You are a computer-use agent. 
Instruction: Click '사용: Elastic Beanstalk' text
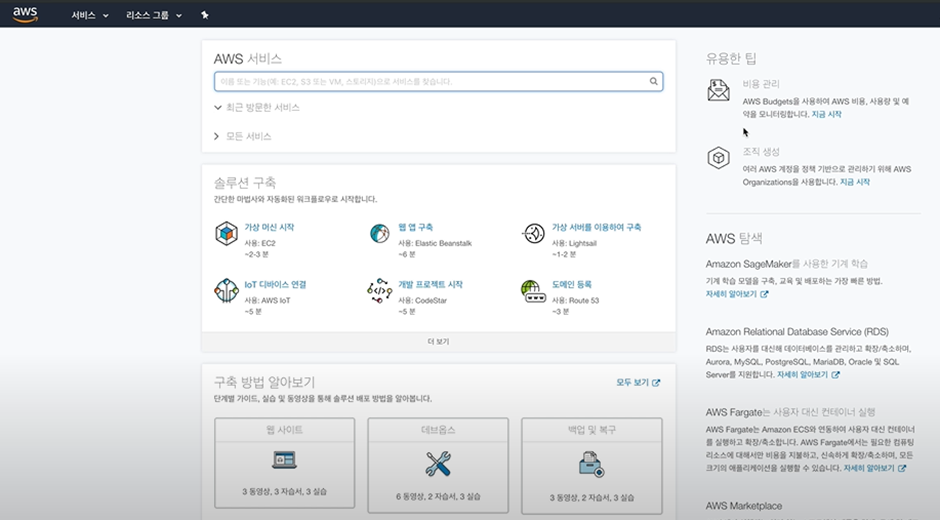(x=435, y=243)
